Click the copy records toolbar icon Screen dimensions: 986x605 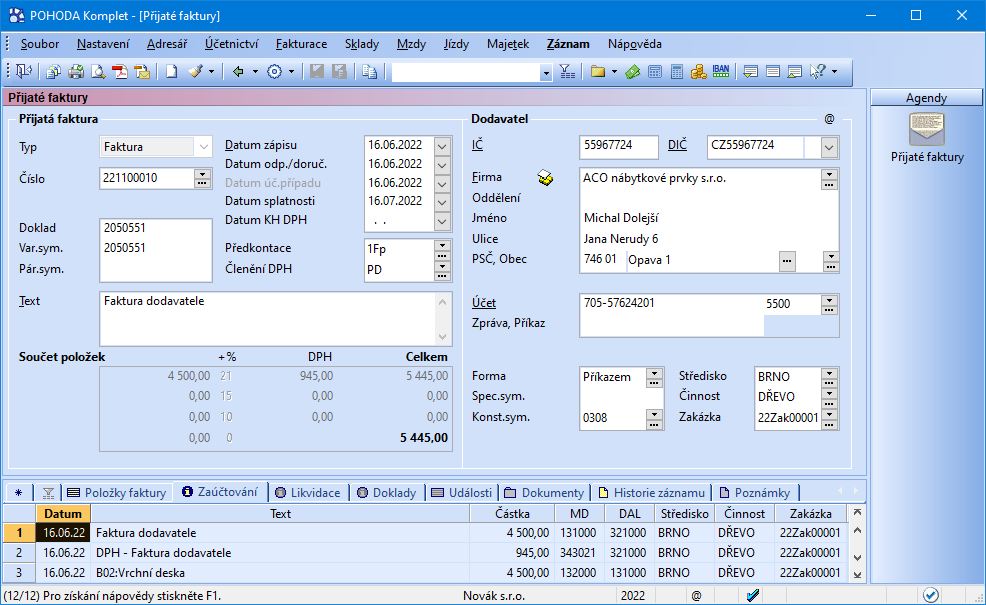coord(53,72)
